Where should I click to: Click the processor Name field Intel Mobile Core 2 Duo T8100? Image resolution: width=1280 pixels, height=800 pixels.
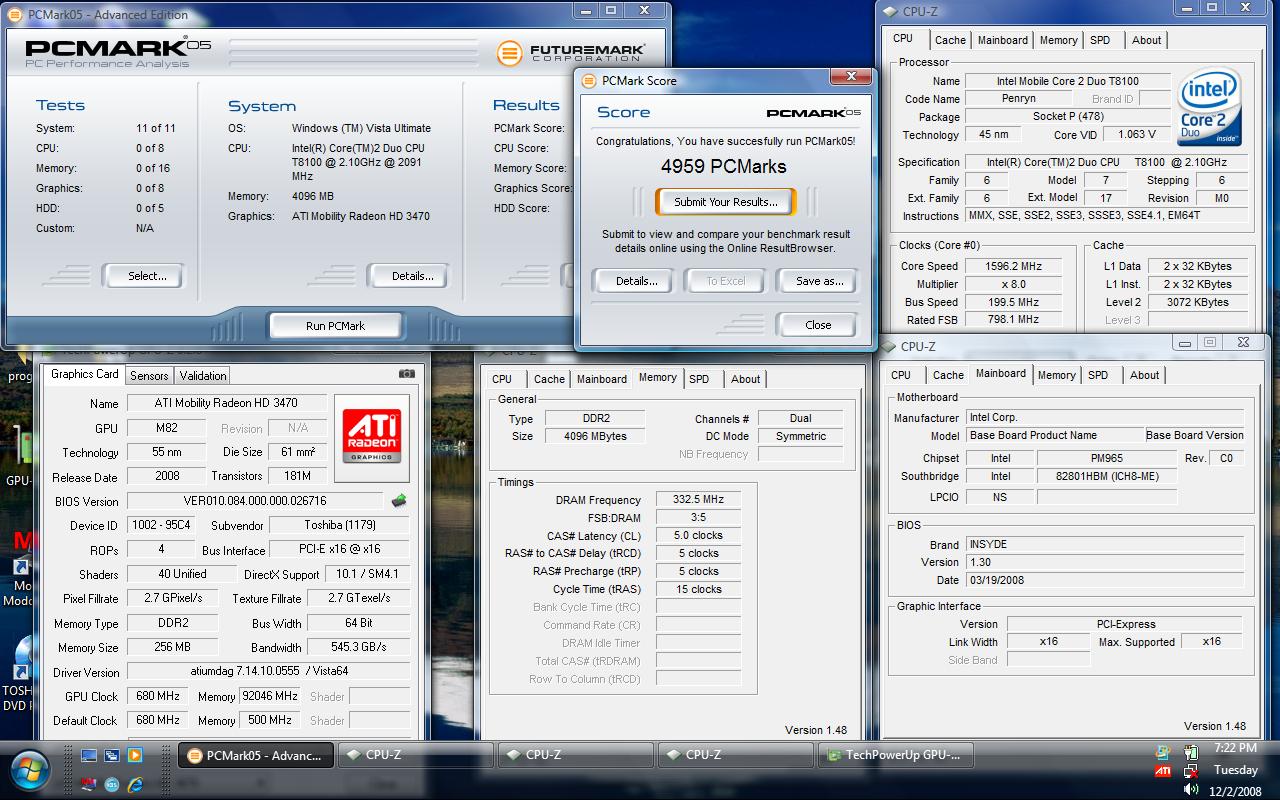tap(1067, 81)
